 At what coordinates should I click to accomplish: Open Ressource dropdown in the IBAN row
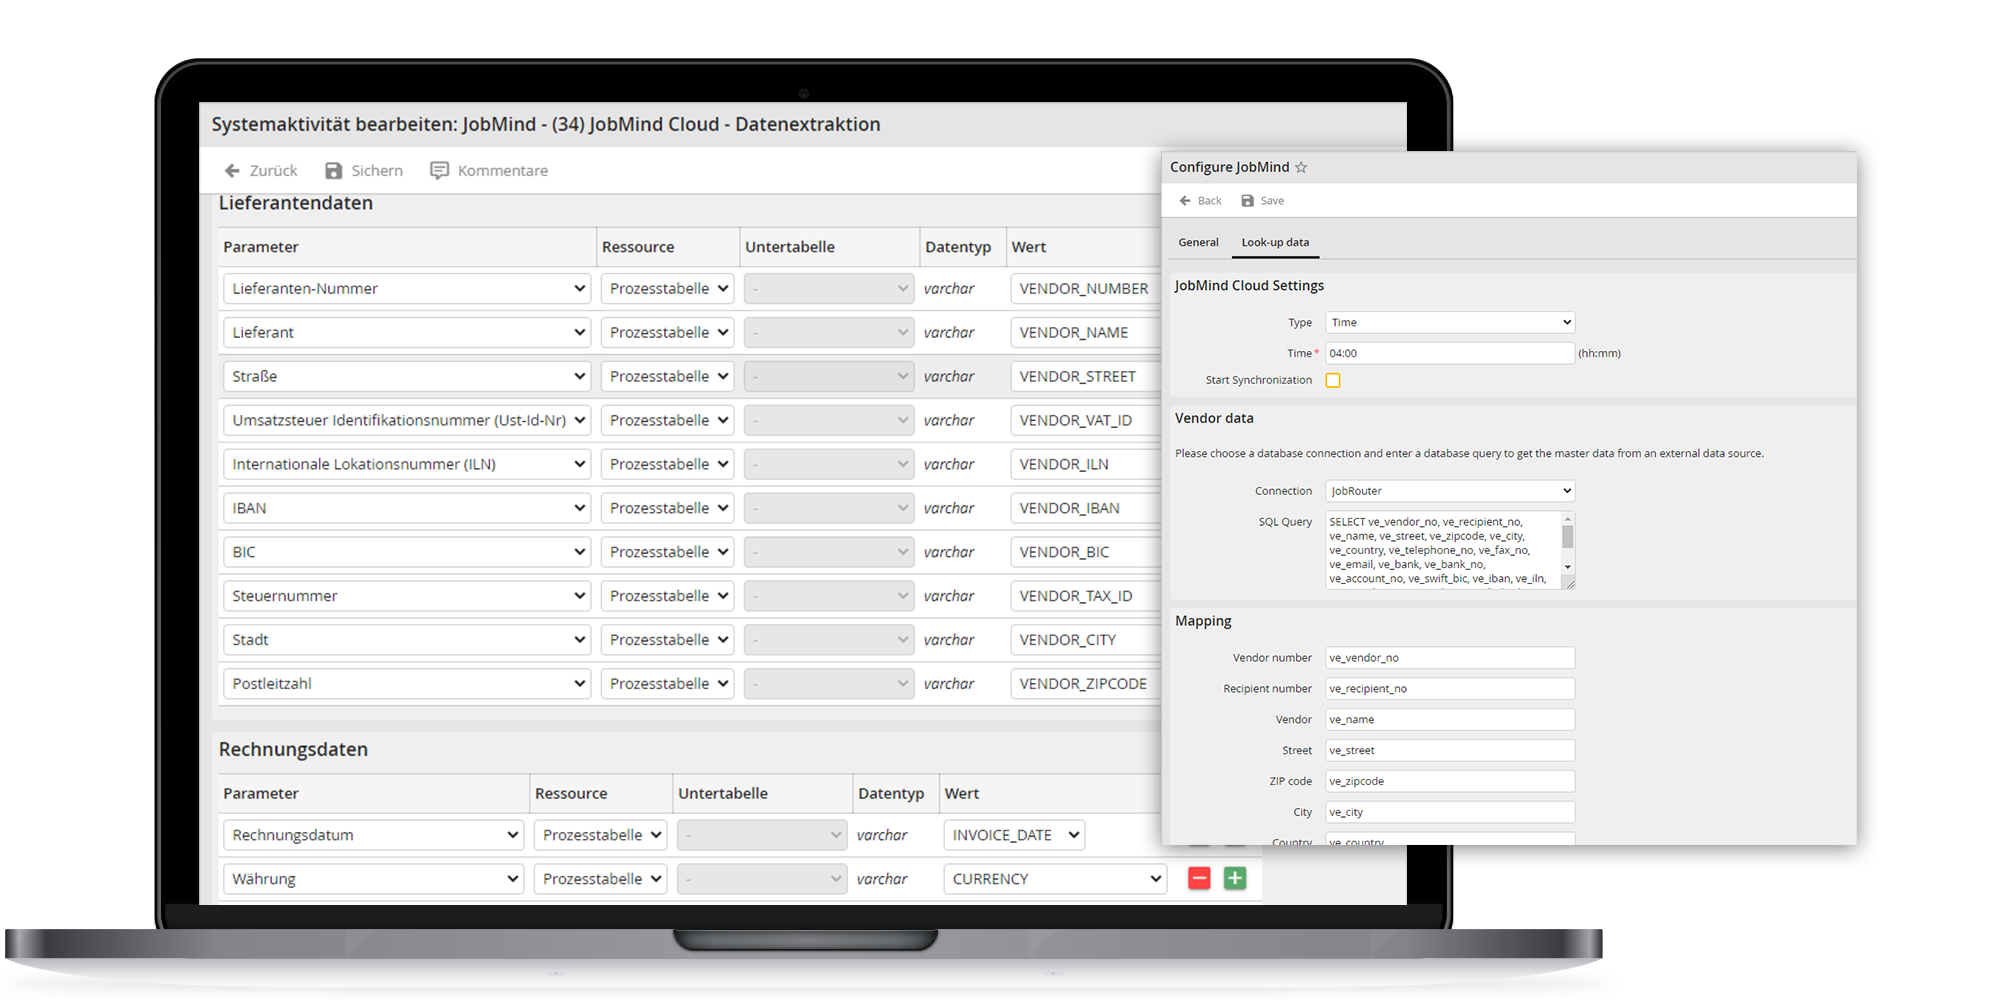(x=667, y=508)
